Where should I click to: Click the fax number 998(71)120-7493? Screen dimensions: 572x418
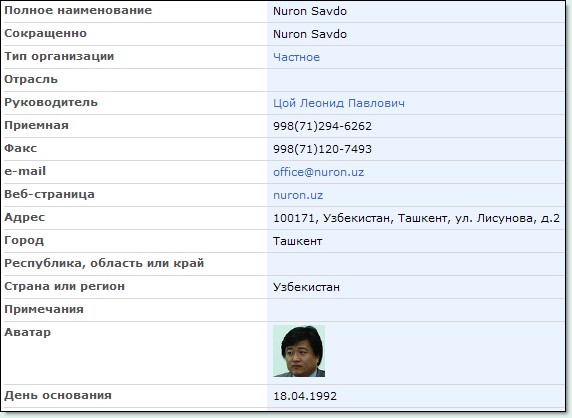[x=322, y=149]
